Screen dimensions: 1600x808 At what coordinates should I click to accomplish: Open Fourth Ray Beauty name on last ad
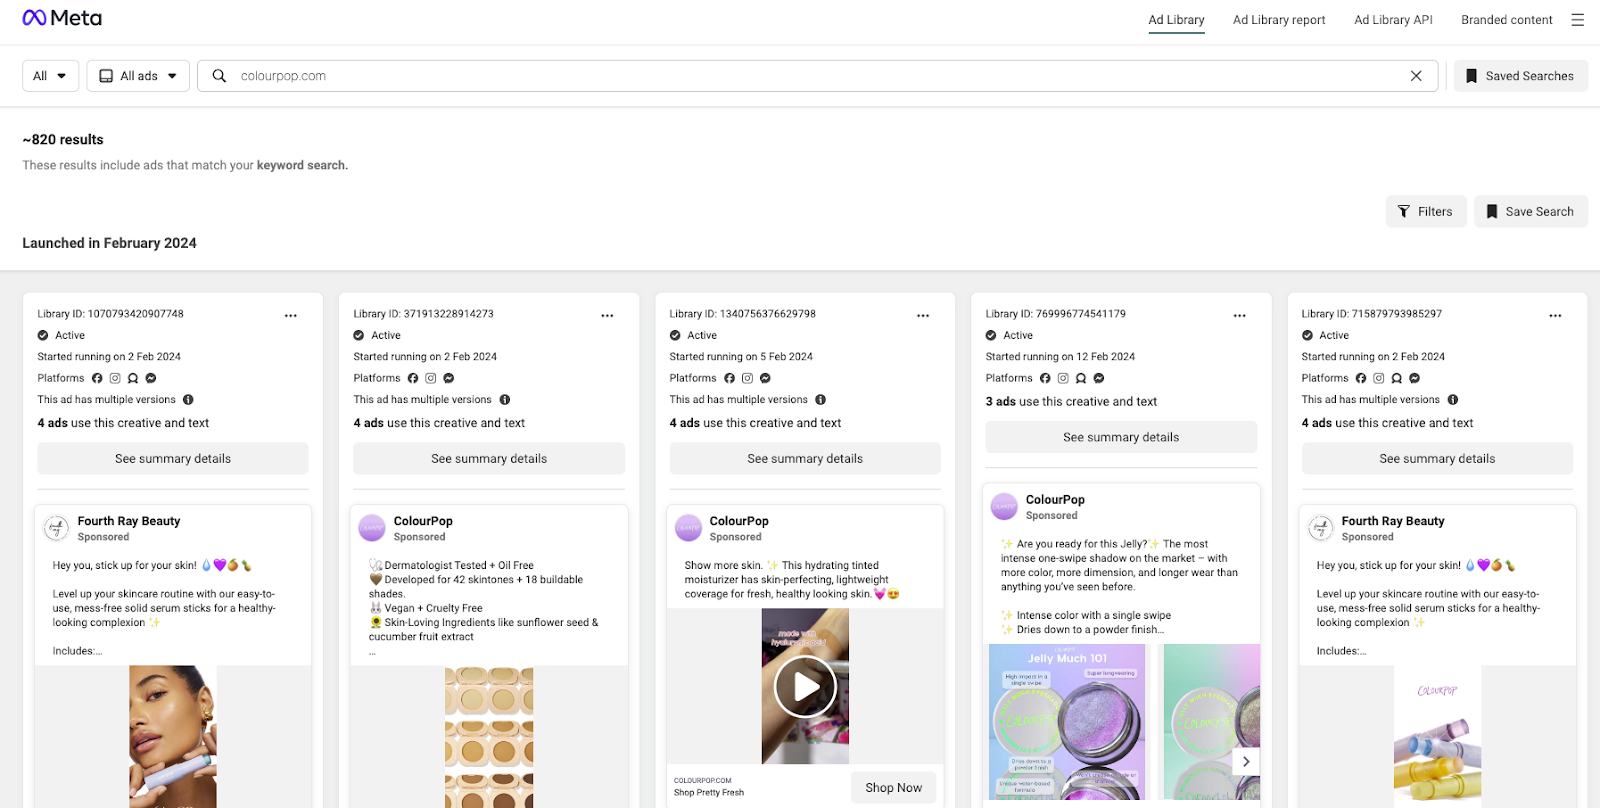(1393, 521)
